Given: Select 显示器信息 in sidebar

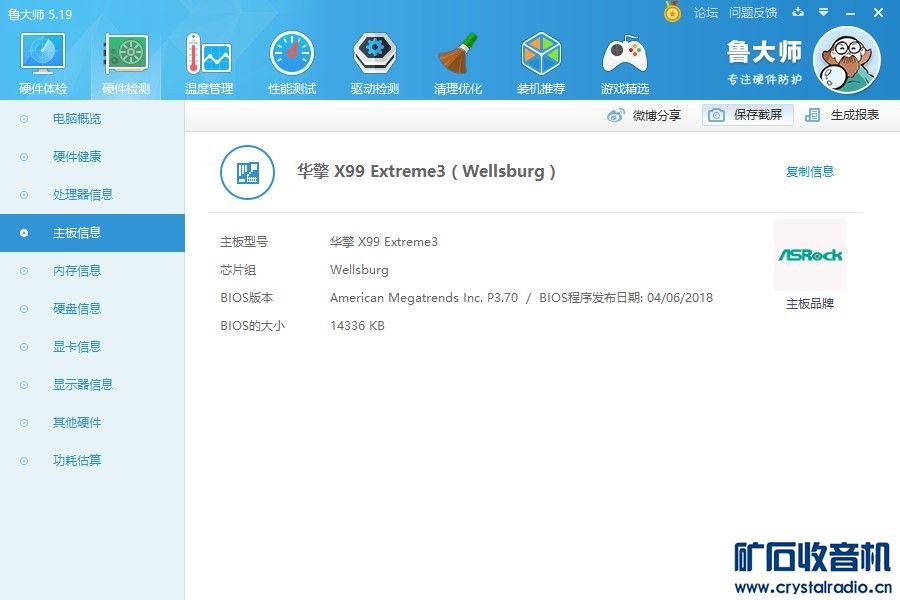Looking at the screenshot, I should coord(92,384).
